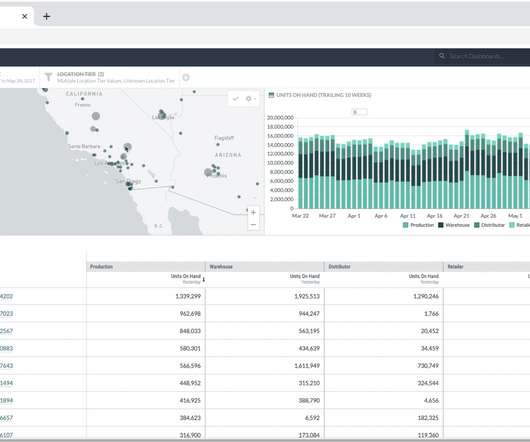Open row link ending 6657

coord(6,418)
